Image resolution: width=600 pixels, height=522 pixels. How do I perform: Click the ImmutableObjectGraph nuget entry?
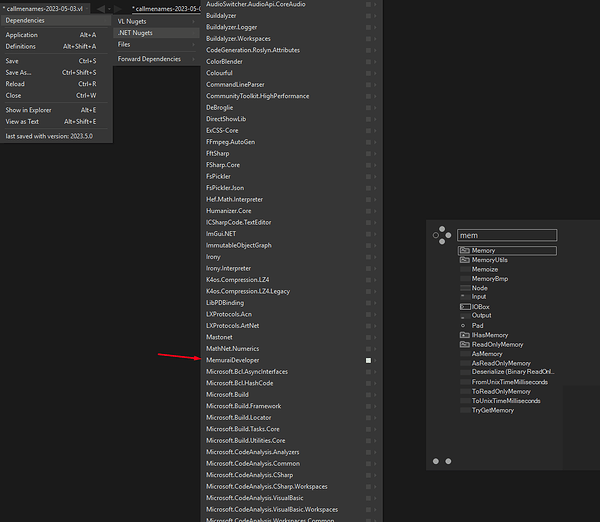[239, 245]
